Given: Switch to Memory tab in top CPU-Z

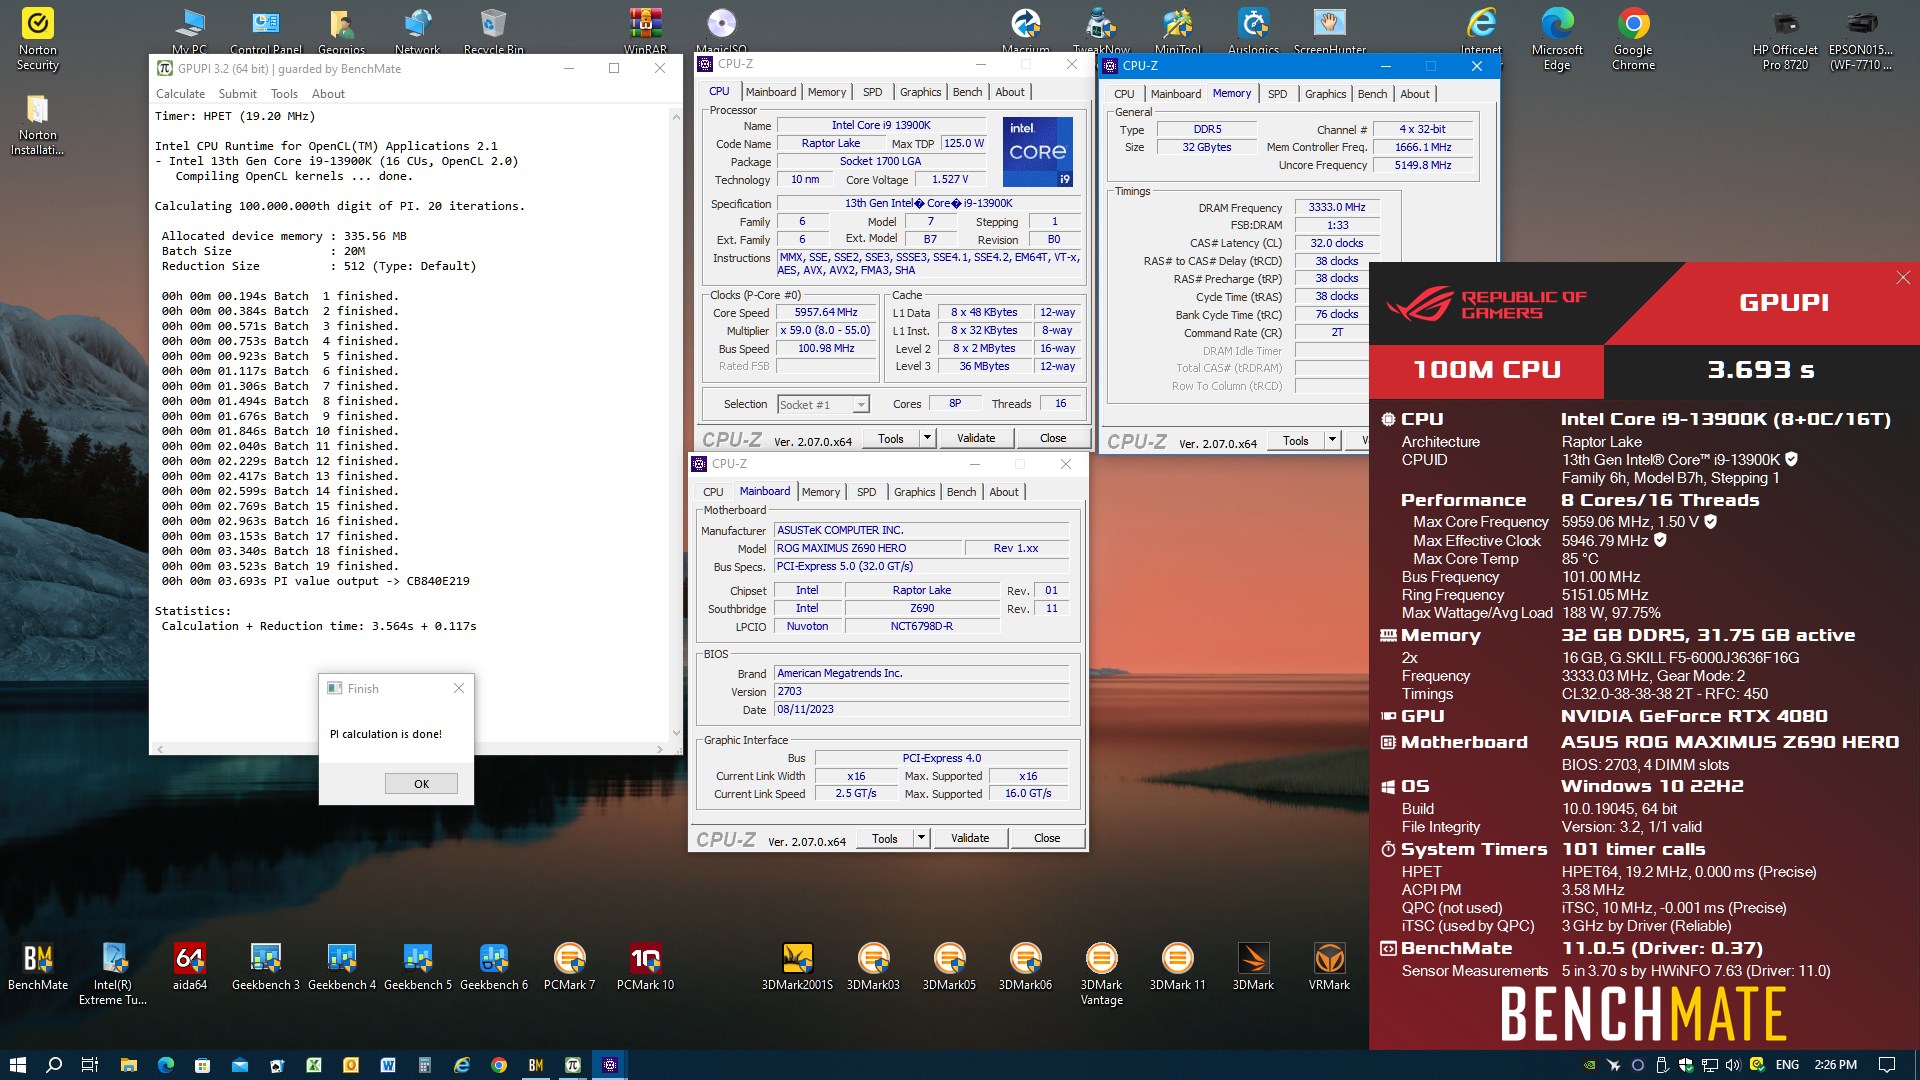Looking at the screenshot, I should (x=826, y=92).
